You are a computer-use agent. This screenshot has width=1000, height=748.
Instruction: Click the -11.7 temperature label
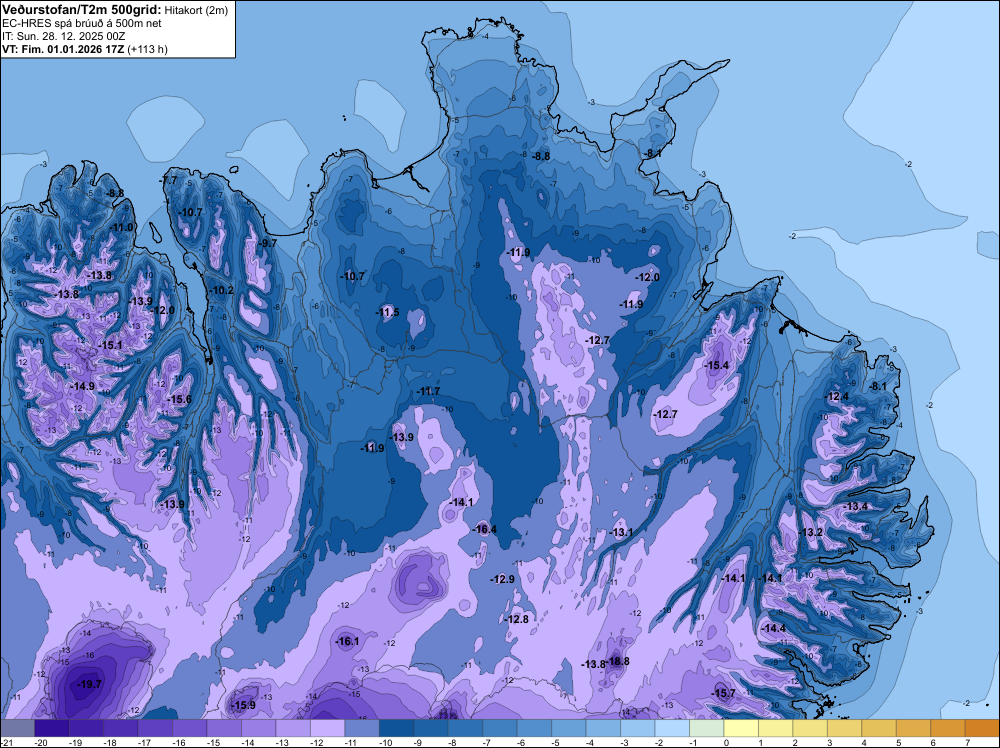point(427,391)
